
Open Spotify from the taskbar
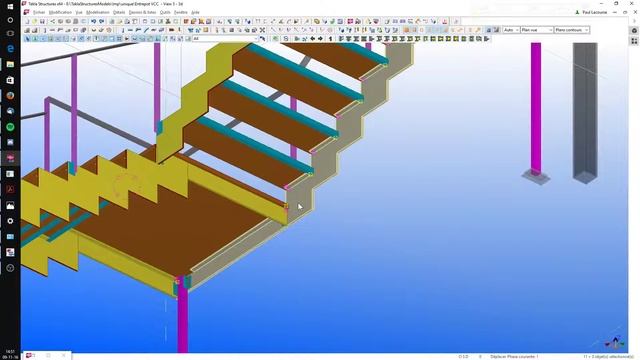10,127
